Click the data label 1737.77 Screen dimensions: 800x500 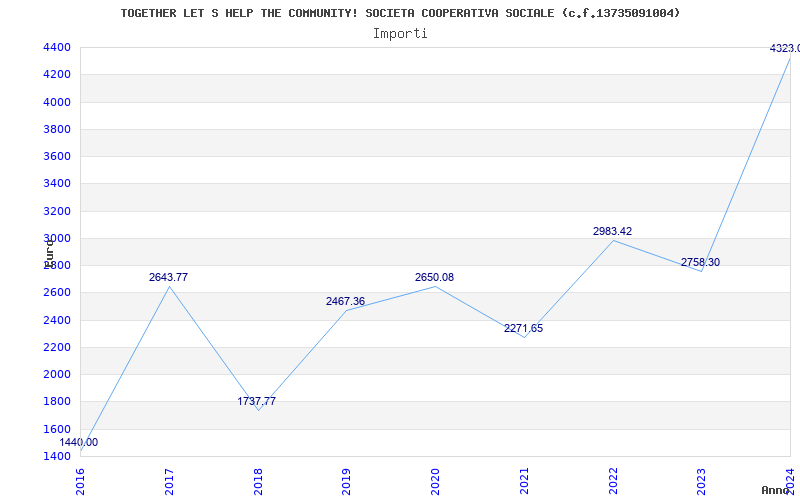[x=257, y=401]
